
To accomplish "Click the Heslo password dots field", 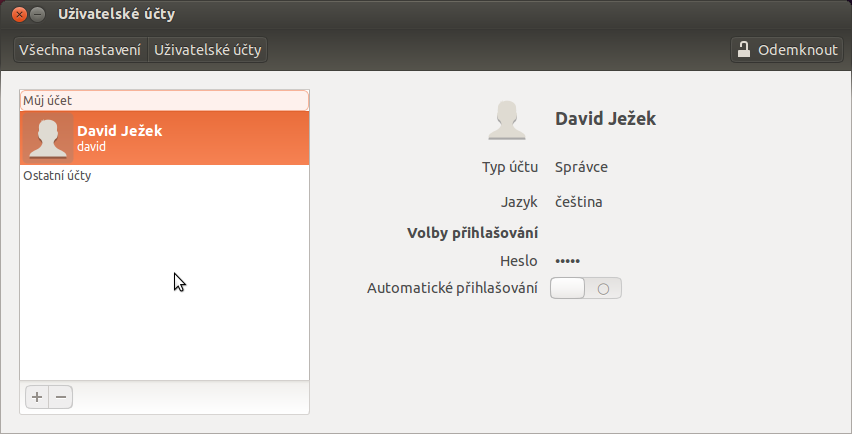I will click(x=567, y=261).
